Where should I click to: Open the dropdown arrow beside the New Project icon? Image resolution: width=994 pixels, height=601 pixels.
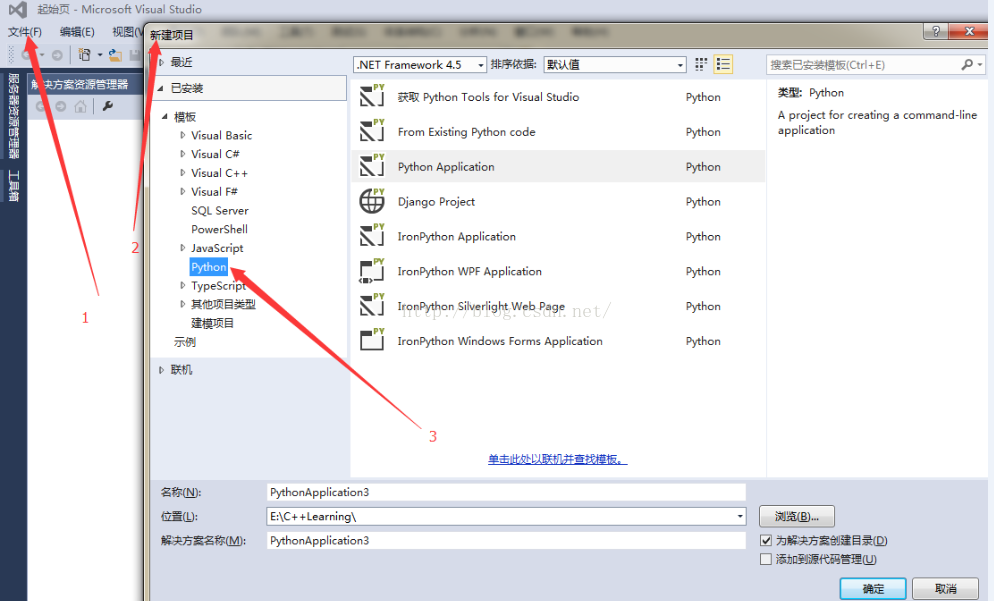100,55
